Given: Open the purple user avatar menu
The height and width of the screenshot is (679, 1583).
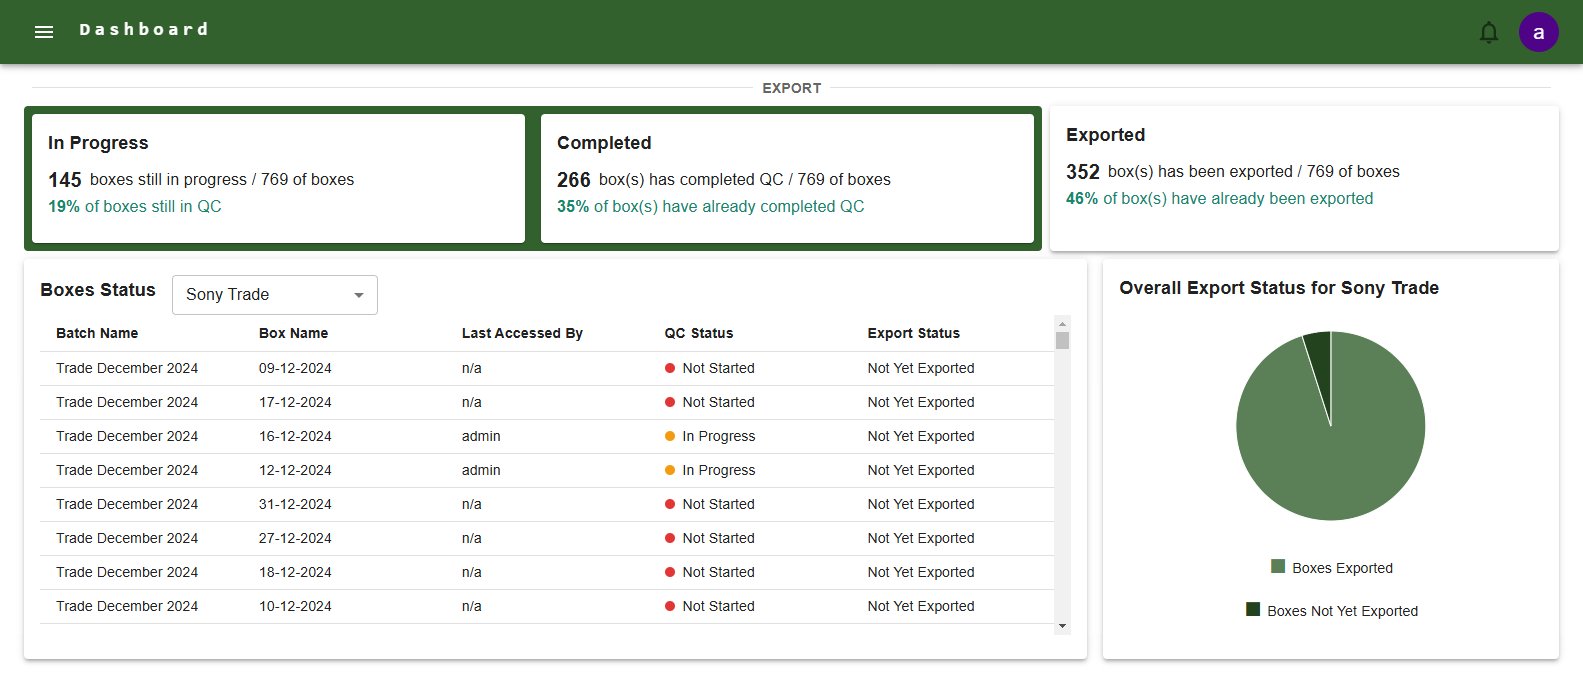Looking at the screenshot, I should point(1538,32).
